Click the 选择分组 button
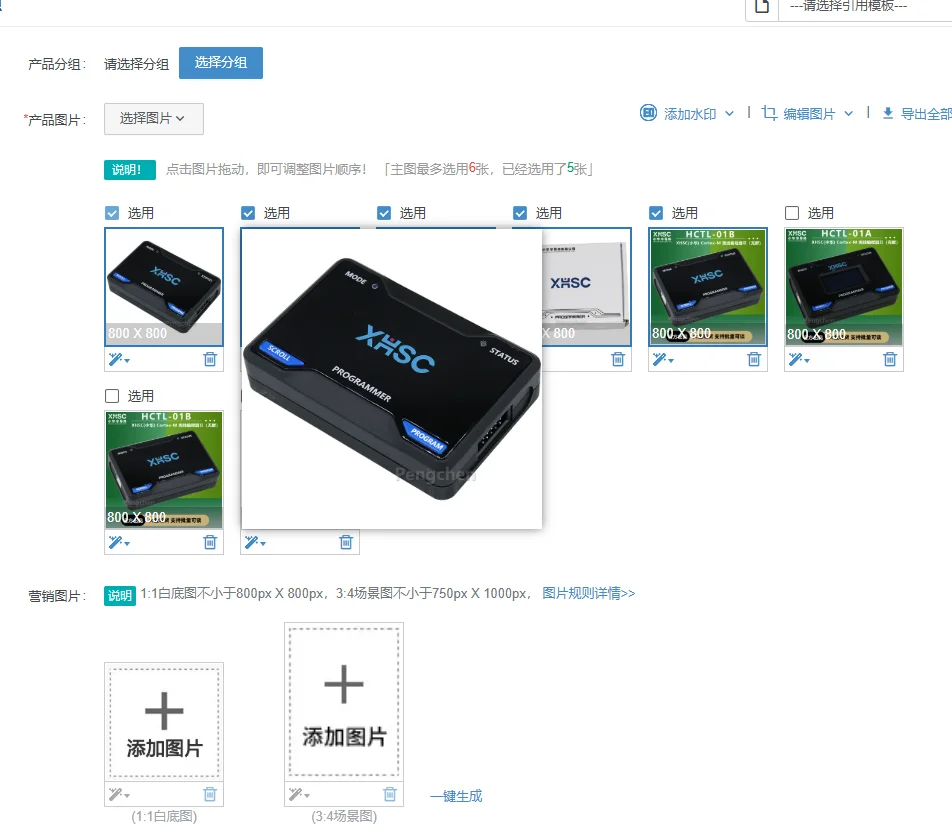Screen dimensions: 952x828 221,63
